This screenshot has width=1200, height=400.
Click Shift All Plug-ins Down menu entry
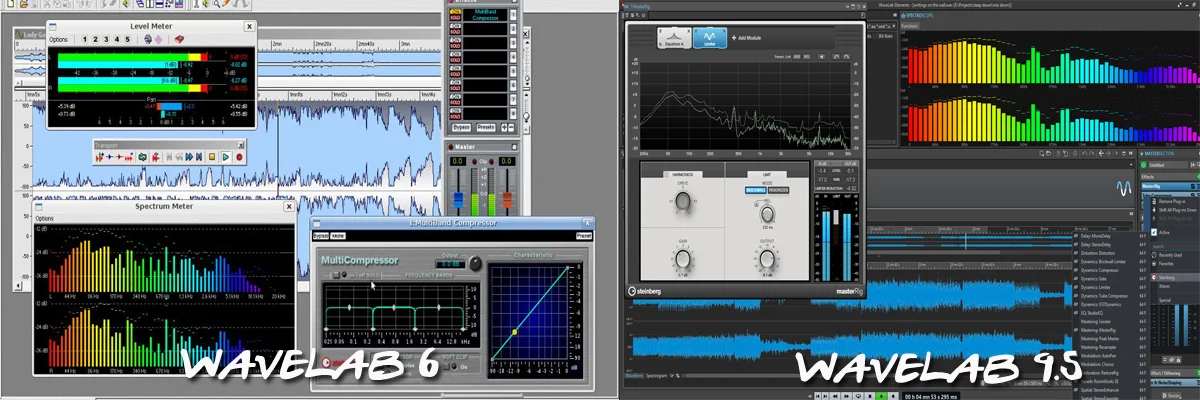click(x=1176, y=210)
